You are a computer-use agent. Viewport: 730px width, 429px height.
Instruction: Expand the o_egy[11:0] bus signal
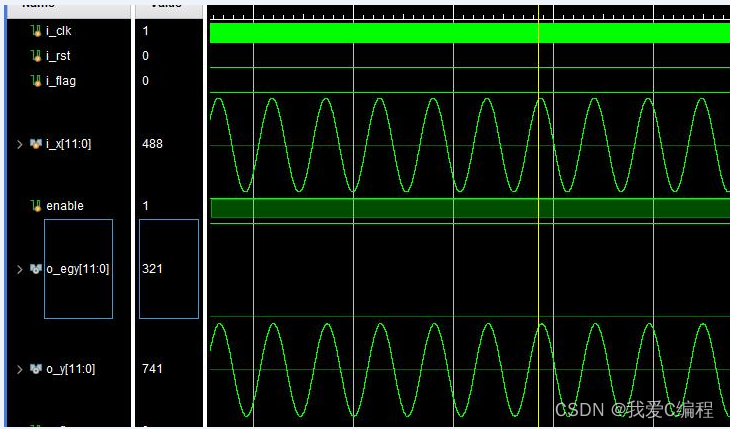pos(20,269)
